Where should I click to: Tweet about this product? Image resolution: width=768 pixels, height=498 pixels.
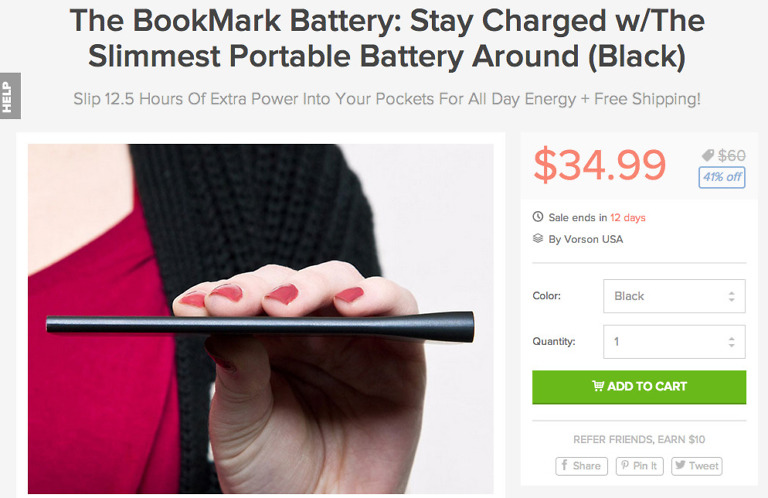click(x=696, y=466)
